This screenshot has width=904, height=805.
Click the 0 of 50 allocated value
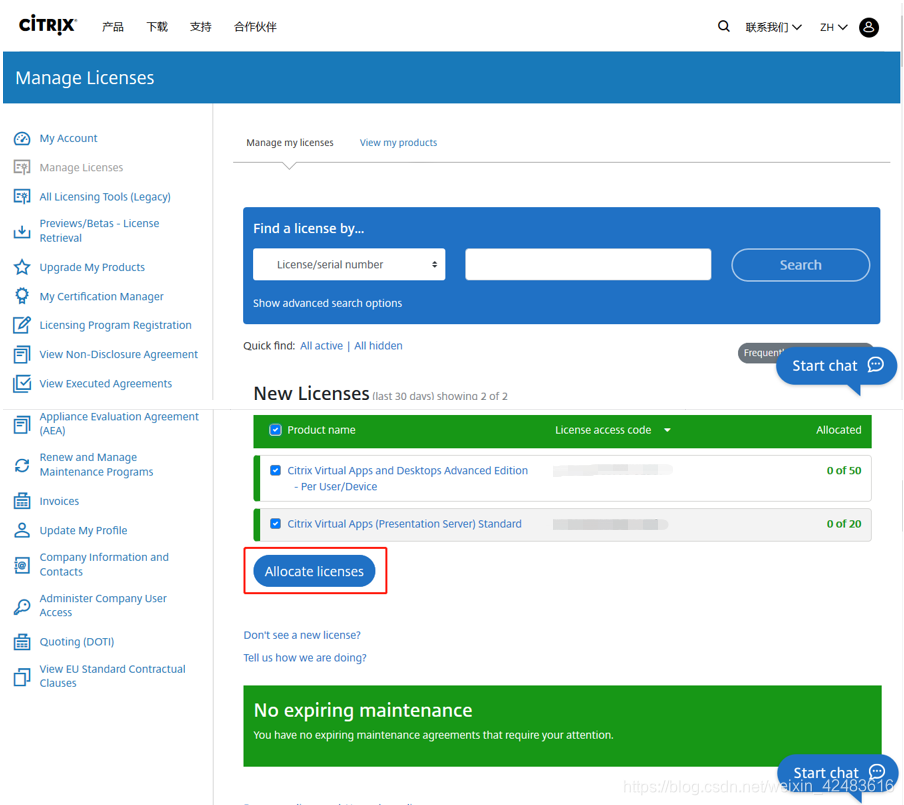[844, 470]
